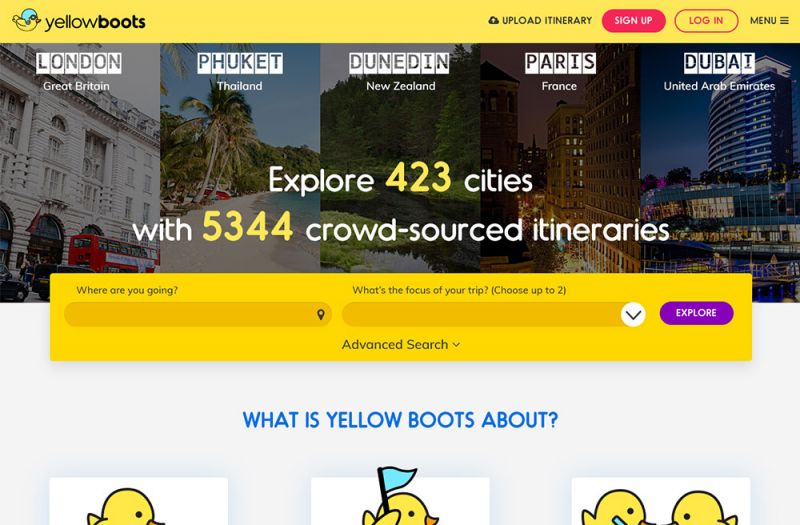Expand Advanced Search options
This screenshot has height=525, width=800.
(x=401, y=344)
